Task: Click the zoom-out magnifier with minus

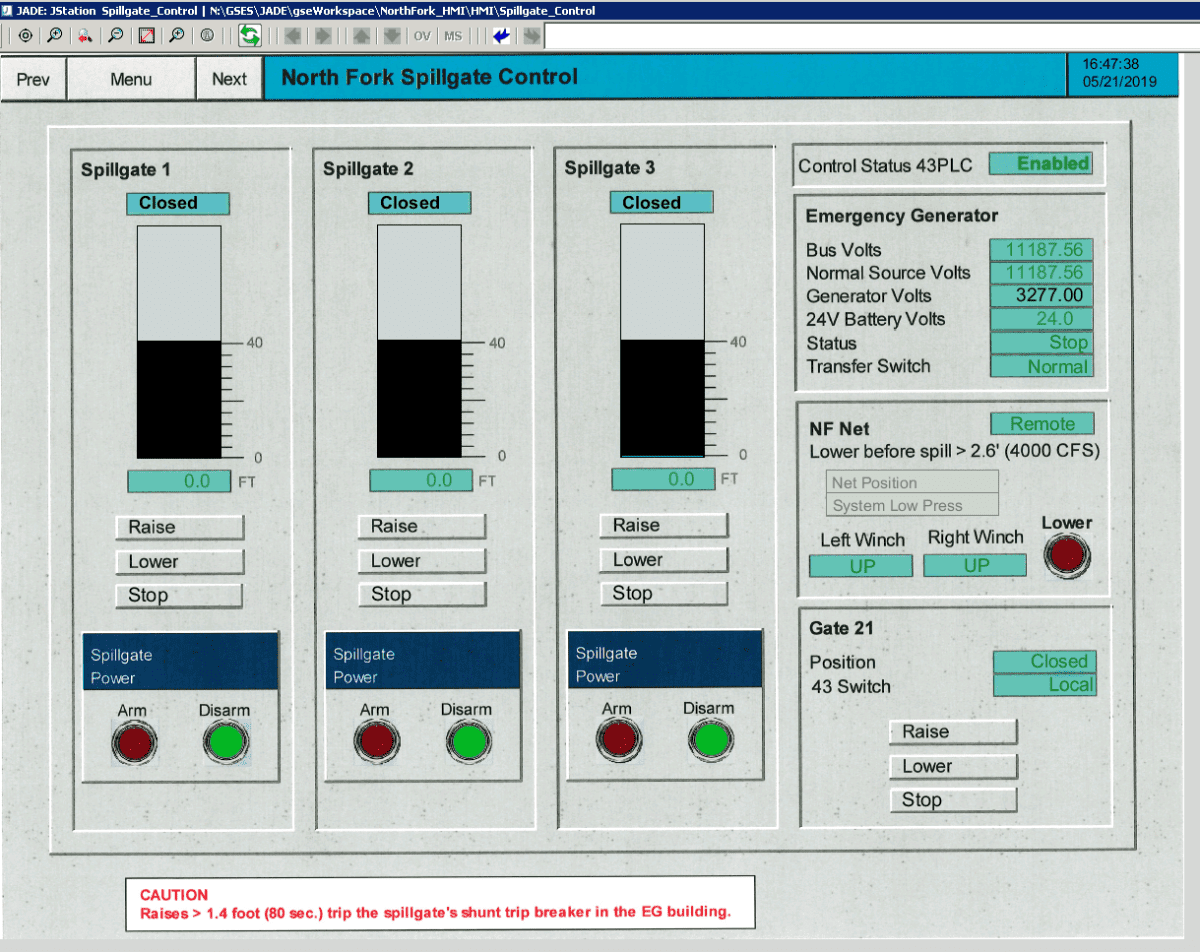Action: click(x=116, y=35)
